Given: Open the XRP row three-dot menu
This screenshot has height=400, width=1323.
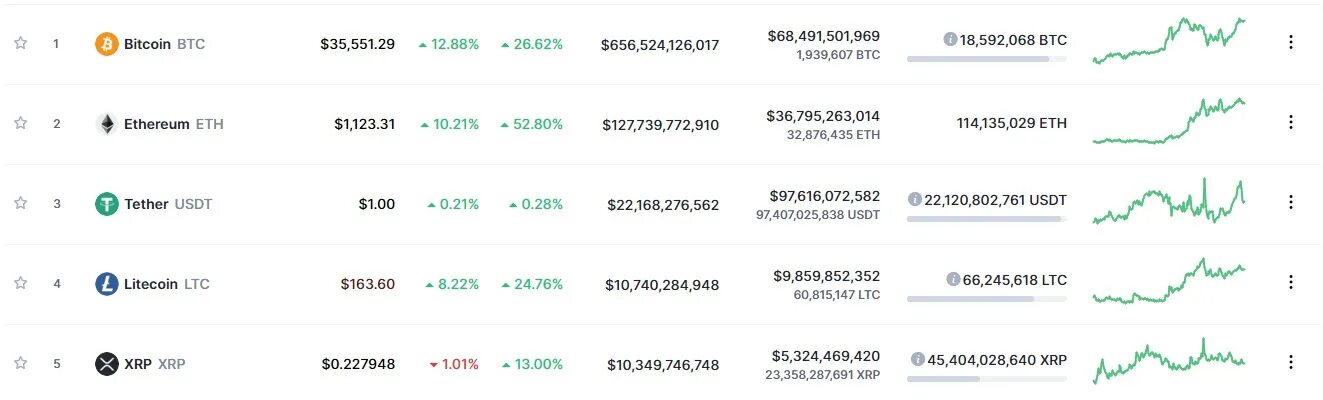Looking at the screenshot, I should pos(1290,362).
